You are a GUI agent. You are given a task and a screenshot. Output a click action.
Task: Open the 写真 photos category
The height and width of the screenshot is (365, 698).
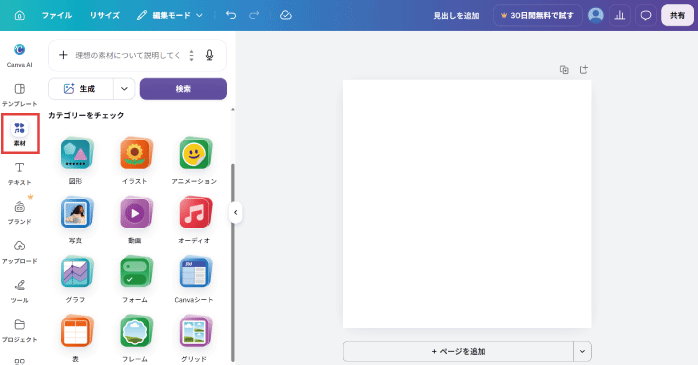tap(76, 220)
